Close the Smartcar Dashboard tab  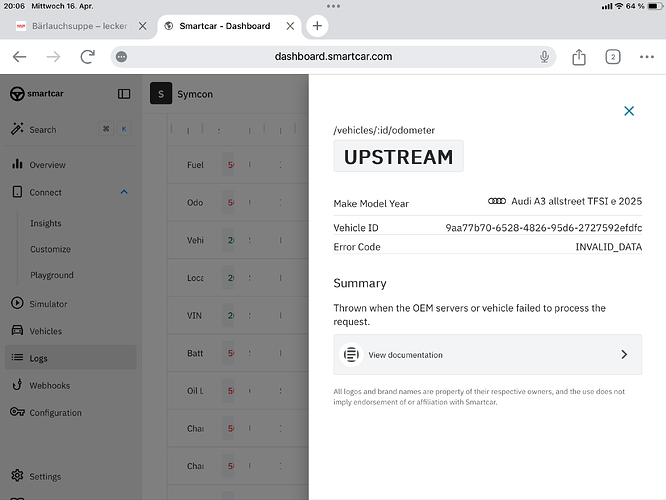[290, 26]
